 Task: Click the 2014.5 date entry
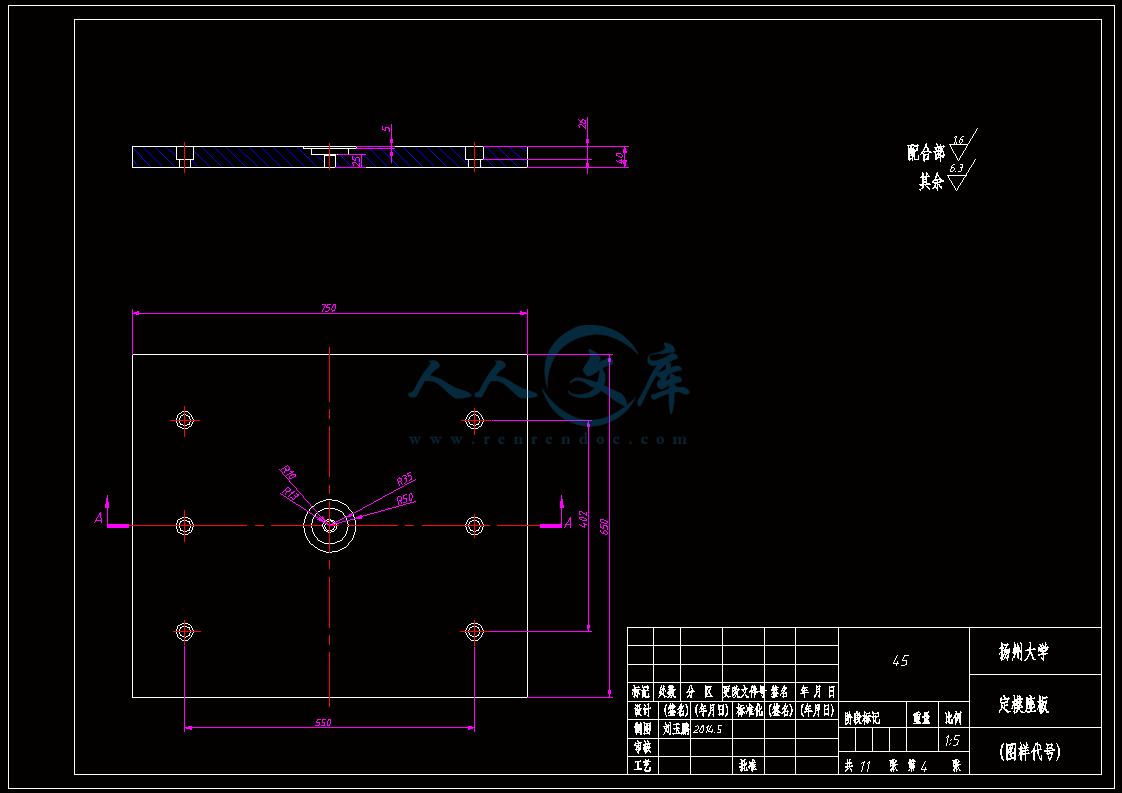pyautogui.click(x=708, y=729)
